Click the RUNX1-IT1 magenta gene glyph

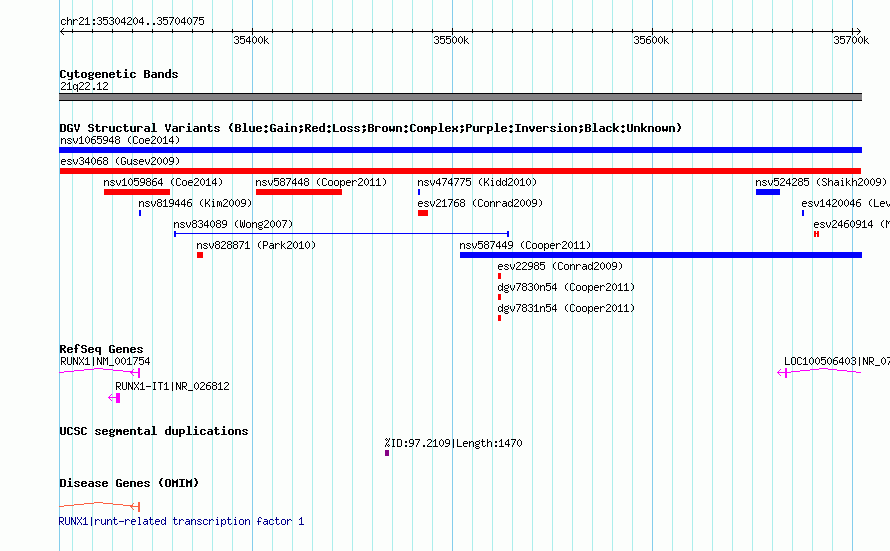click(x=114, y=398)
